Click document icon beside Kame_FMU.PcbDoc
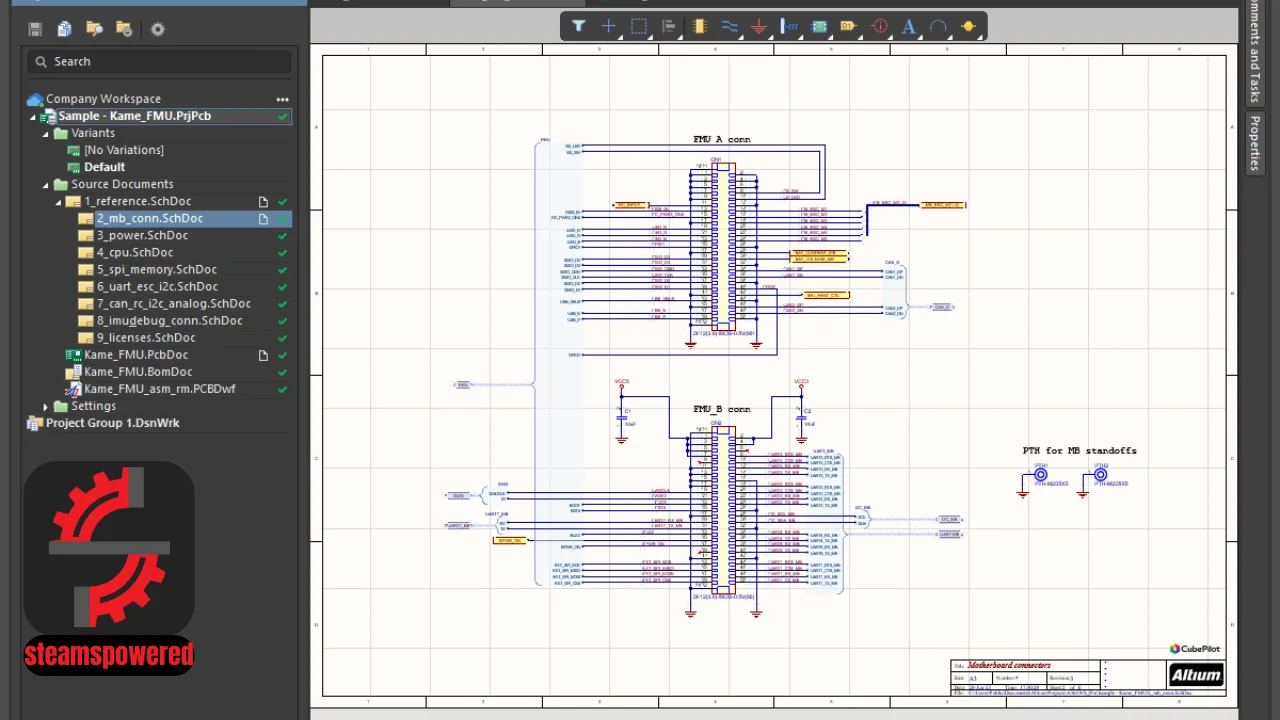Screen dimensions: 1280x720 pos(264,355)
